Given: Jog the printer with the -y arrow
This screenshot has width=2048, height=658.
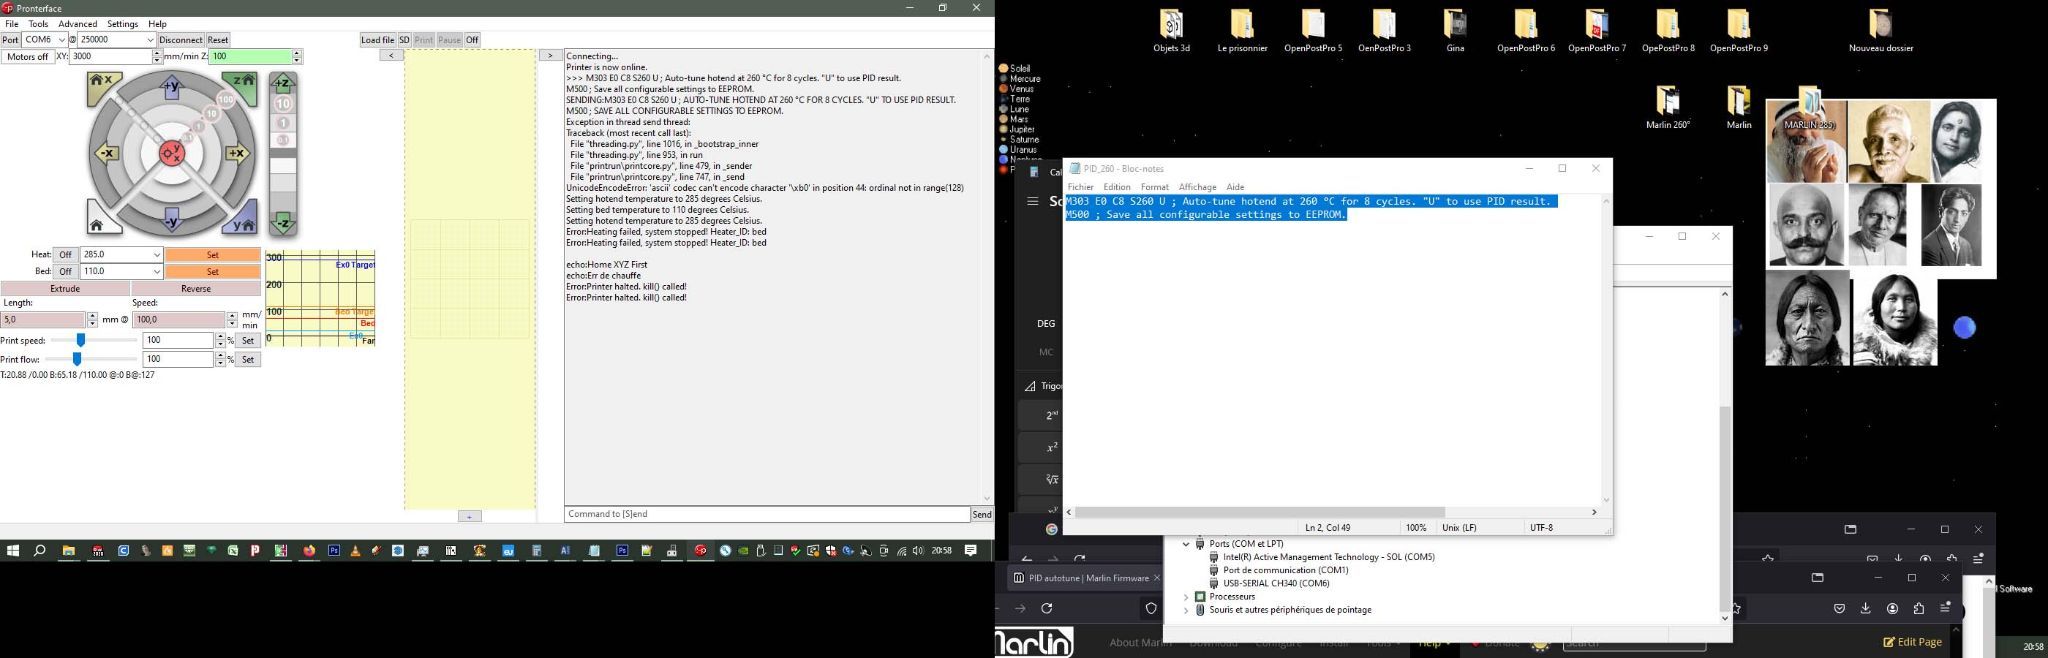Looking at the screenshot, I should (172, 219).
